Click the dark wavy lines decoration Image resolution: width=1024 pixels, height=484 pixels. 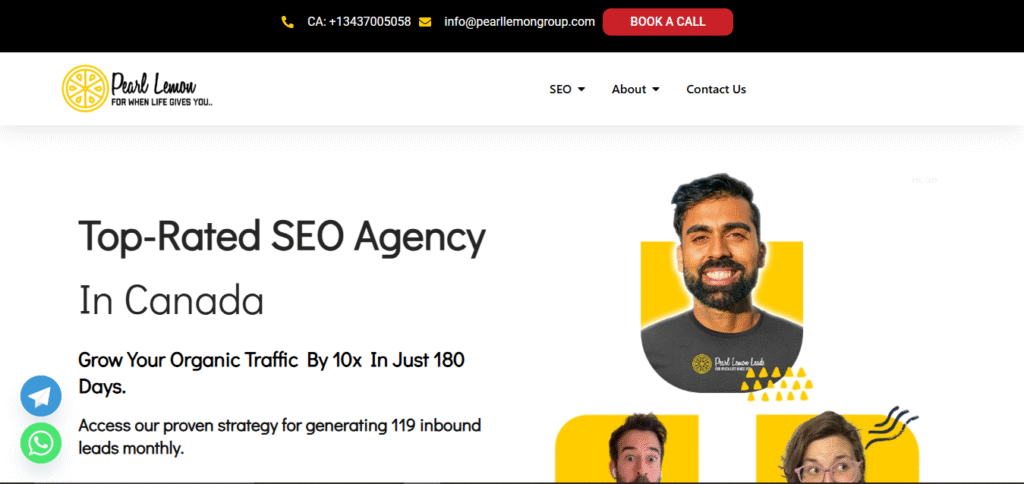pos(891,427)
